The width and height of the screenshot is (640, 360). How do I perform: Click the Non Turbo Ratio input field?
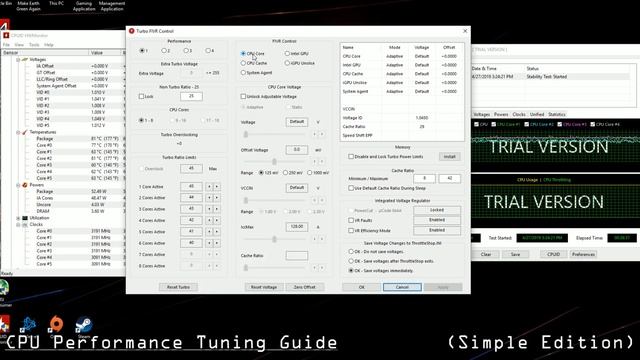191,96
